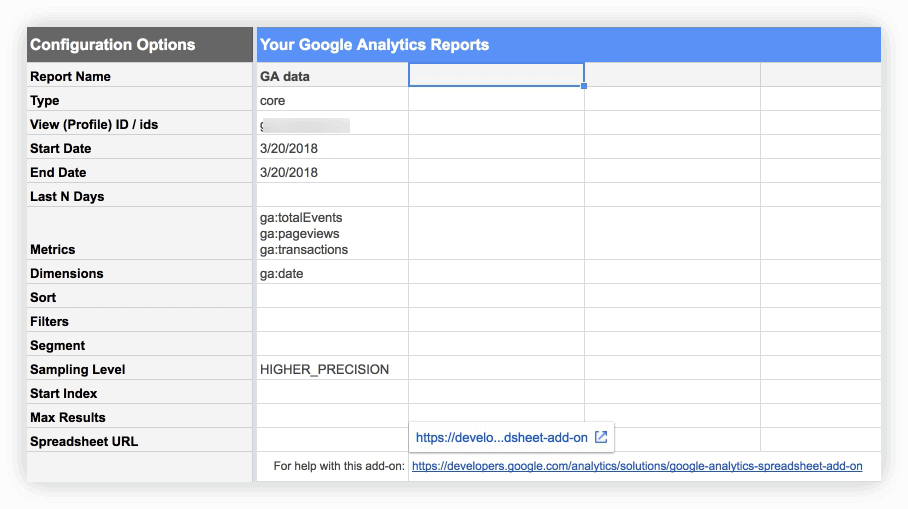This screenshot has height=509, width=908.
Task: Select the 'Configuration Options' header cell
Action: click(x=140, y=45)
